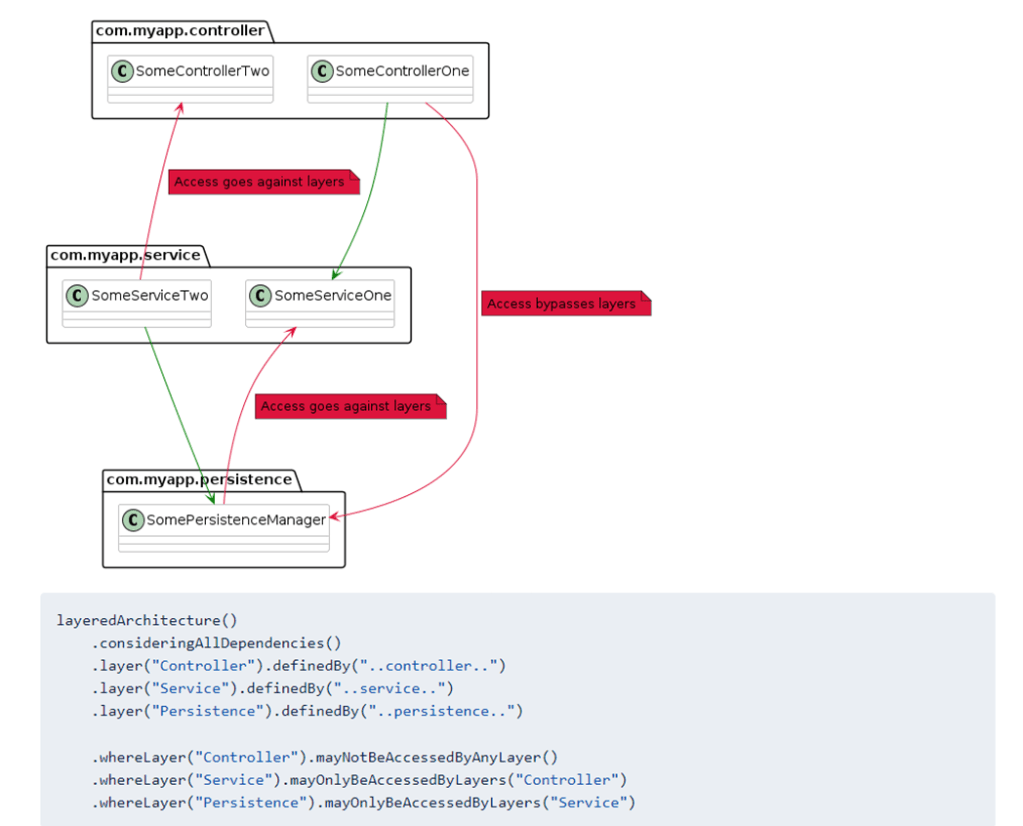Click the com.myapp.persistence package tab

[199, 479]
